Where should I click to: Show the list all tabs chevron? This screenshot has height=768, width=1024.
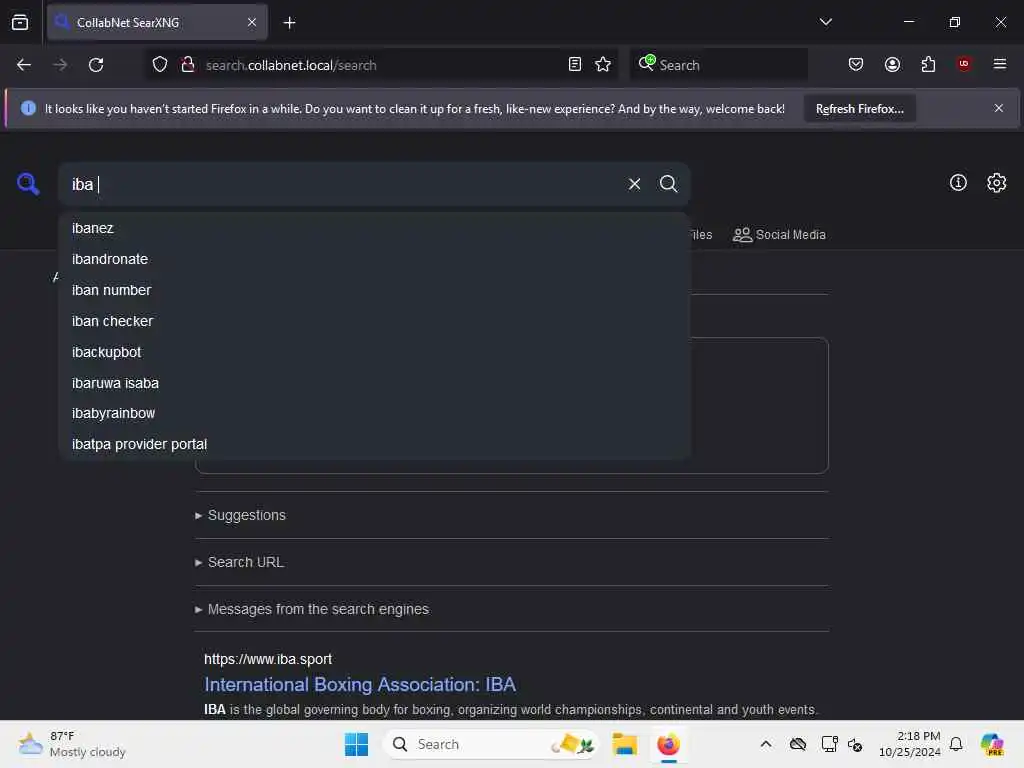[825, 22]
